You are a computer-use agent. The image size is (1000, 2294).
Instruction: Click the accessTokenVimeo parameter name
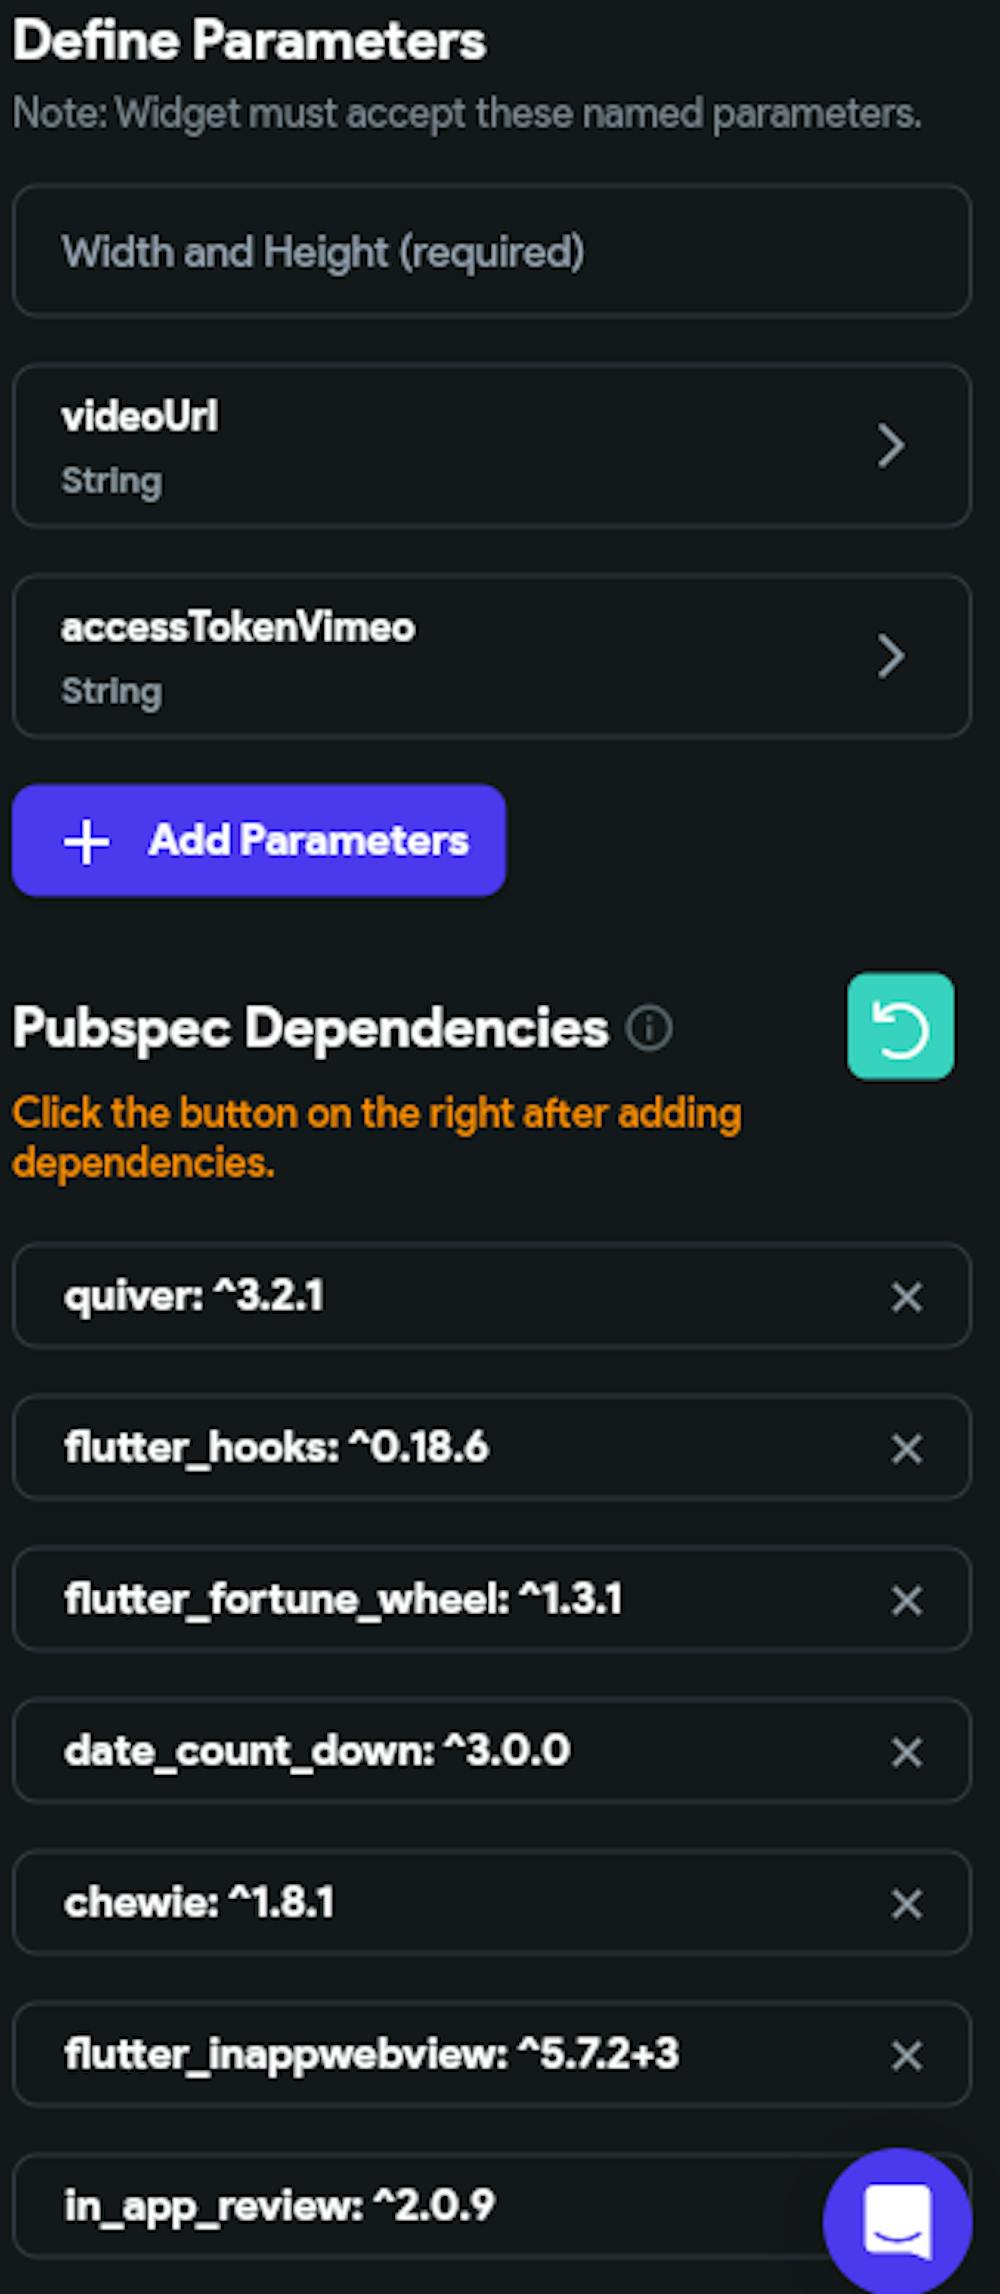tap(238, 628)
